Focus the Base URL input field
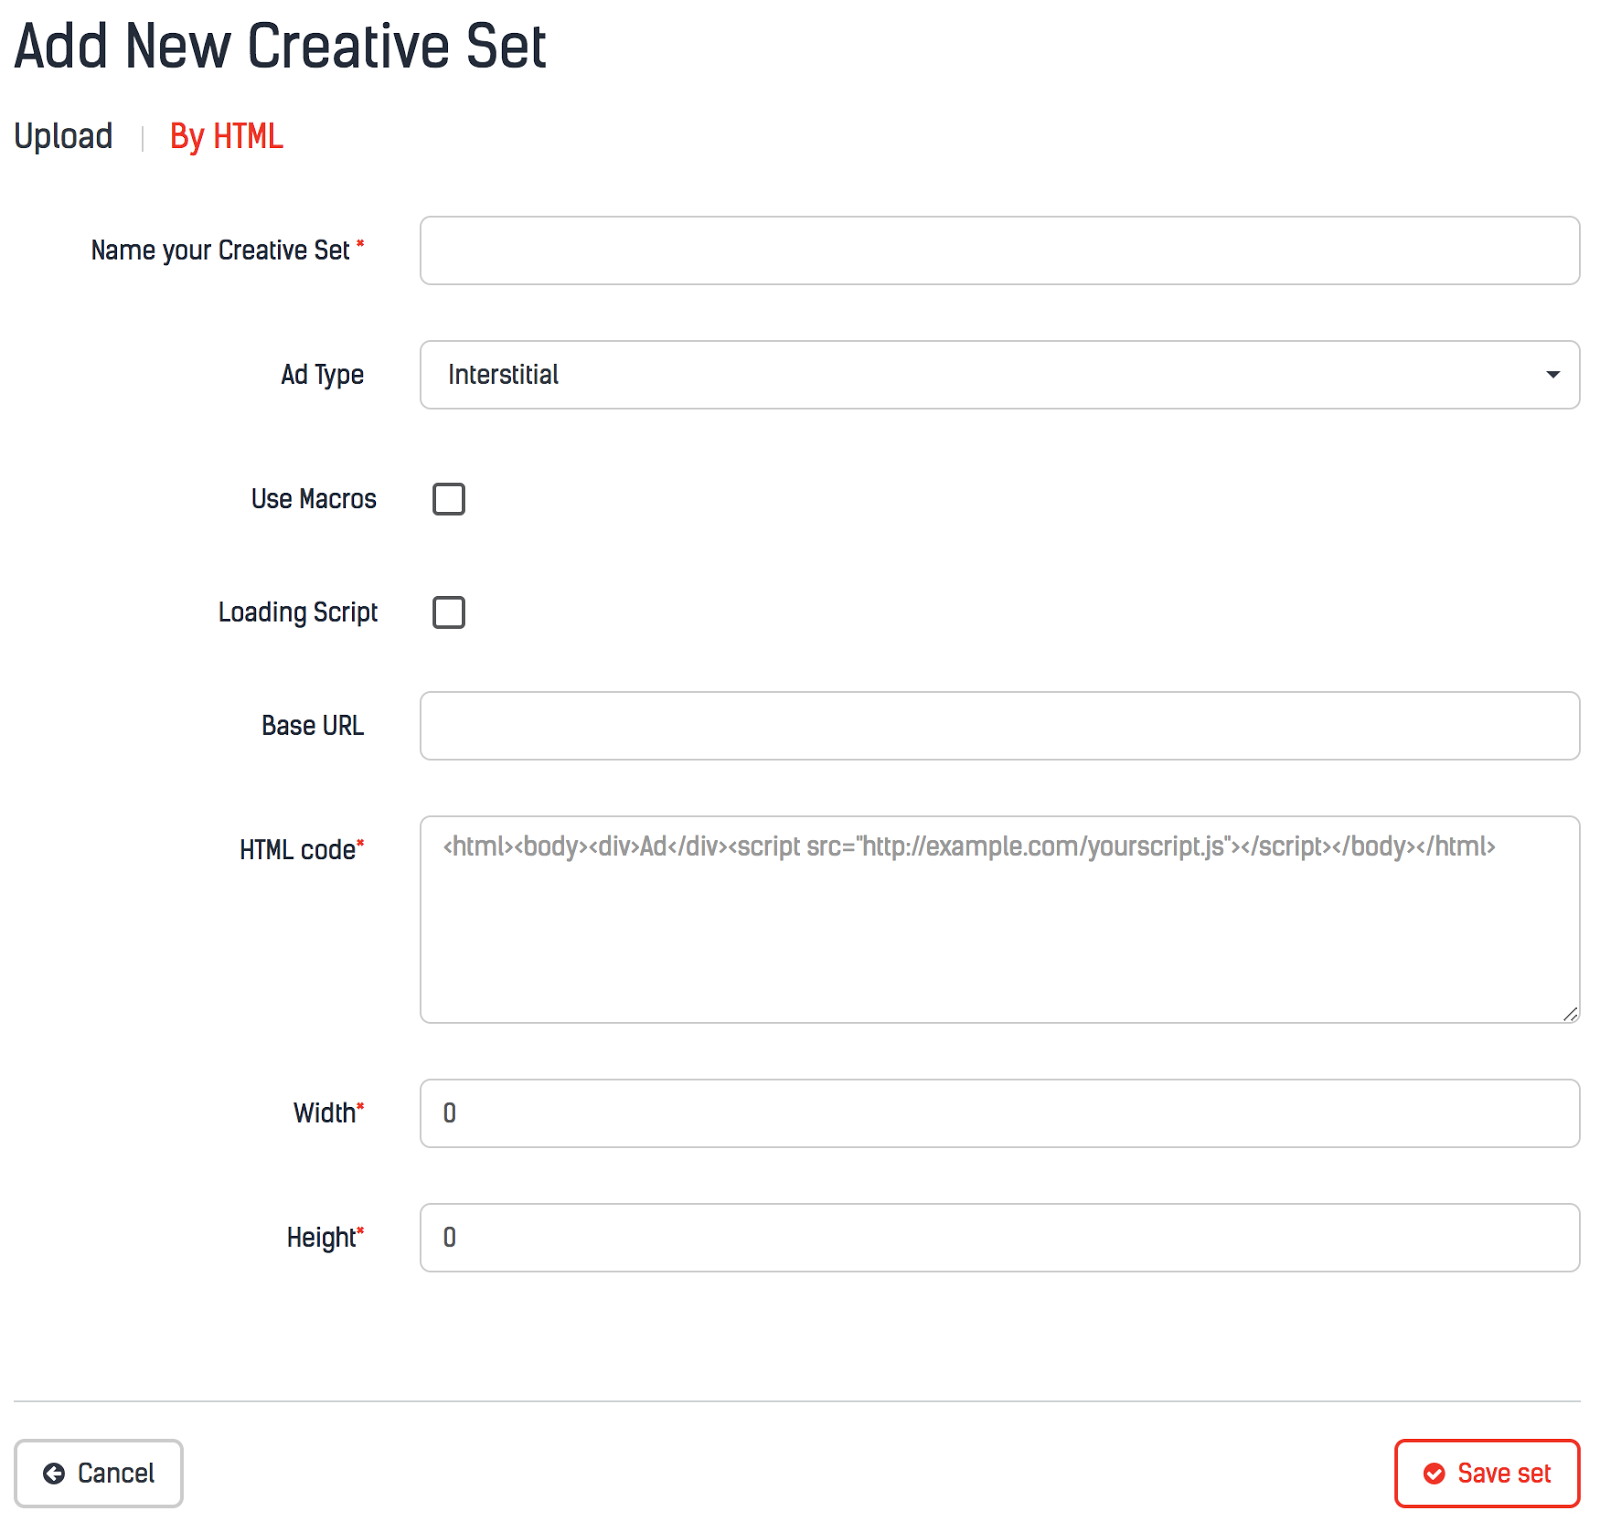The height and width of the screenshot is (1522, 1600). (x=998, y=726)
